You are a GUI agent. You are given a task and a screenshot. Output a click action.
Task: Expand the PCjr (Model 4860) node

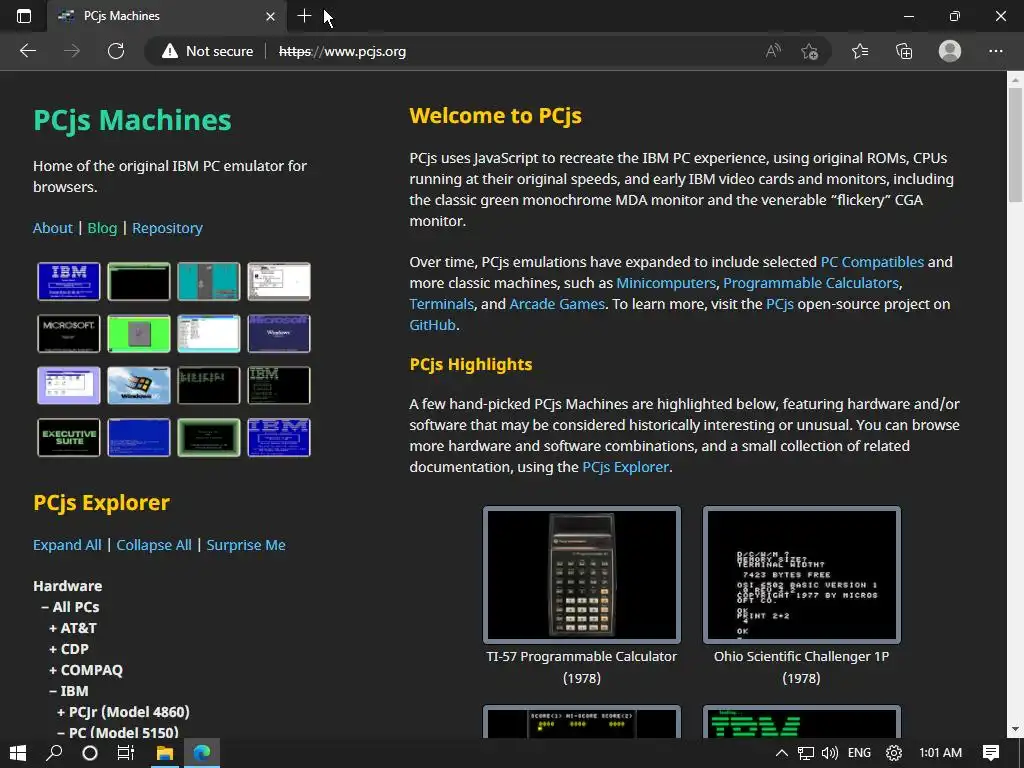pyautogui.click(x=123, y=711)
